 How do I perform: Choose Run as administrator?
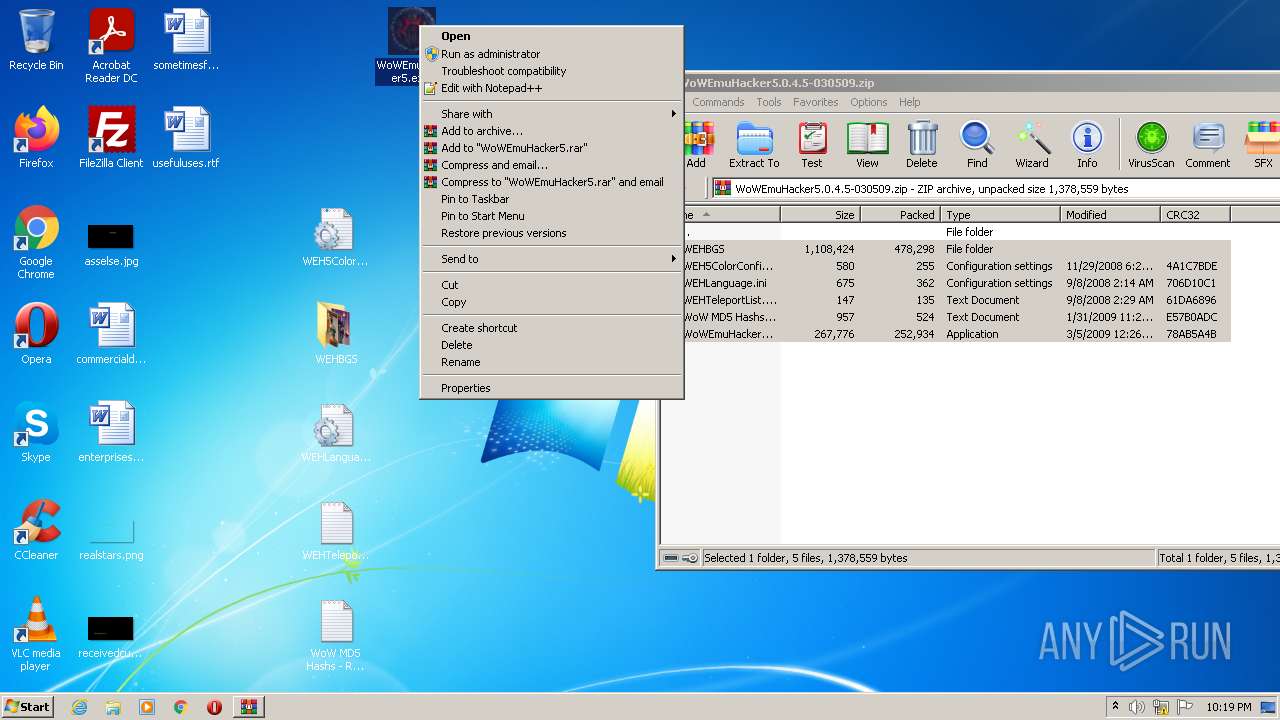(551, 54)
